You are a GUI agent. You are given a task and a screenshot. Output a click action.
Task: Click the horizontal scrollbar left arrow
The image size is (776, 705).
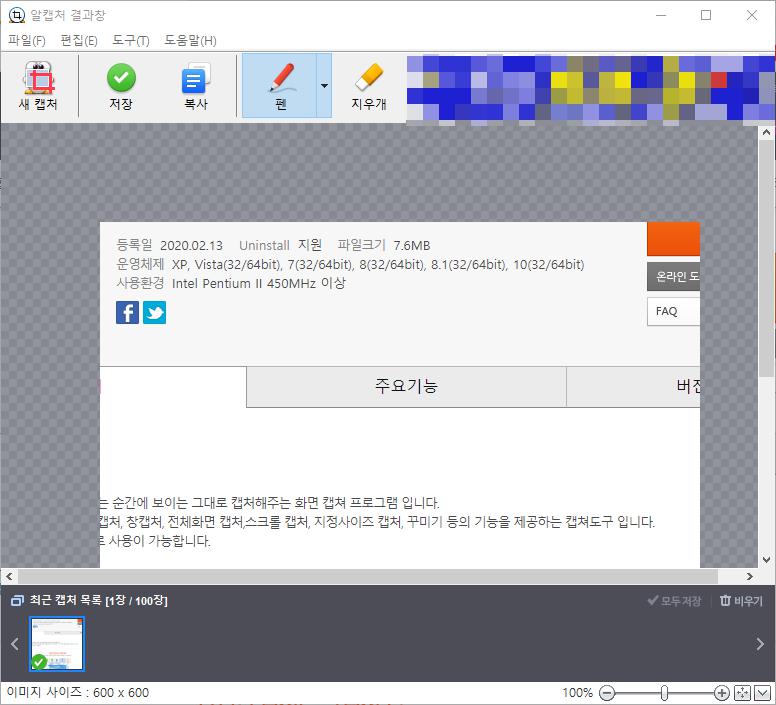pyautogui.click(x=9, y=576)
